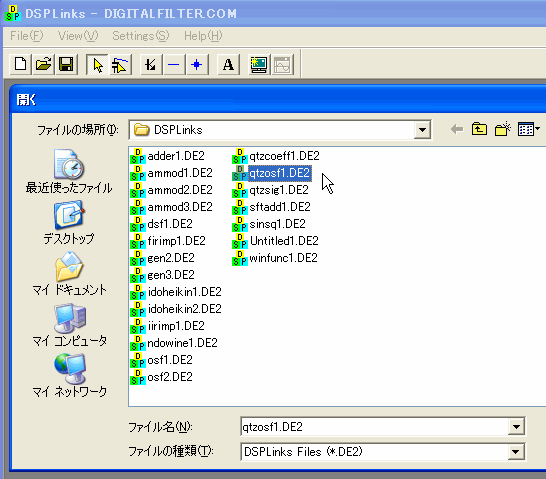Create a new folder in dialog

[502, 129]
